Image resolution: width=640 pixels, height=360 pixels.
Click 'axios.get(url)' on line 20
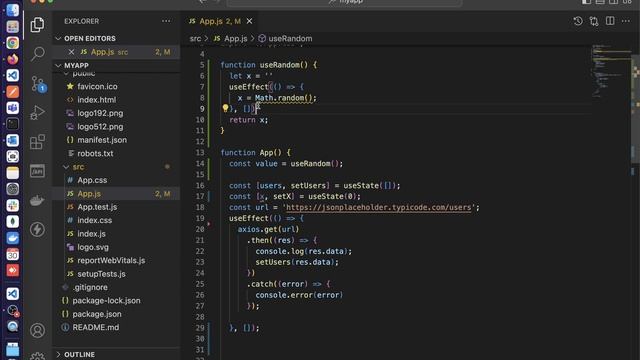(x=268, y=229)
